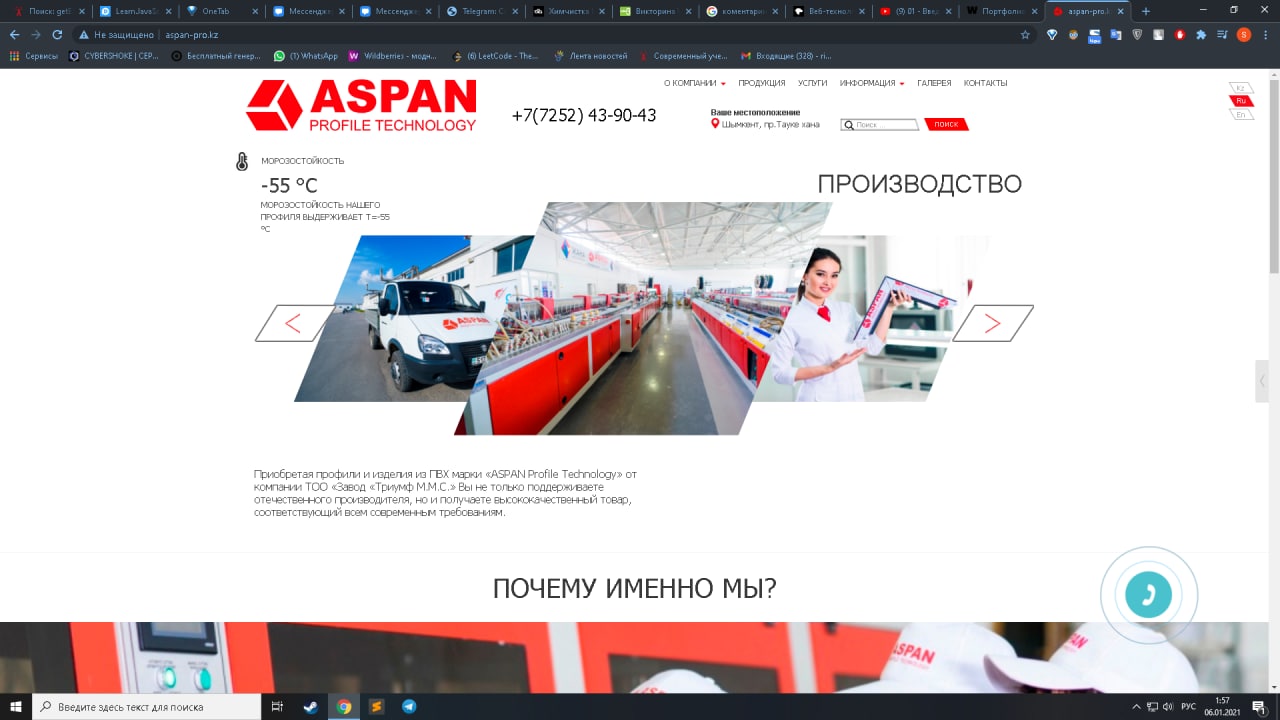The image size is (1280, 720).
Task: Open the ПРОДУКЦИЯ menu item
Action: (762, 83)
